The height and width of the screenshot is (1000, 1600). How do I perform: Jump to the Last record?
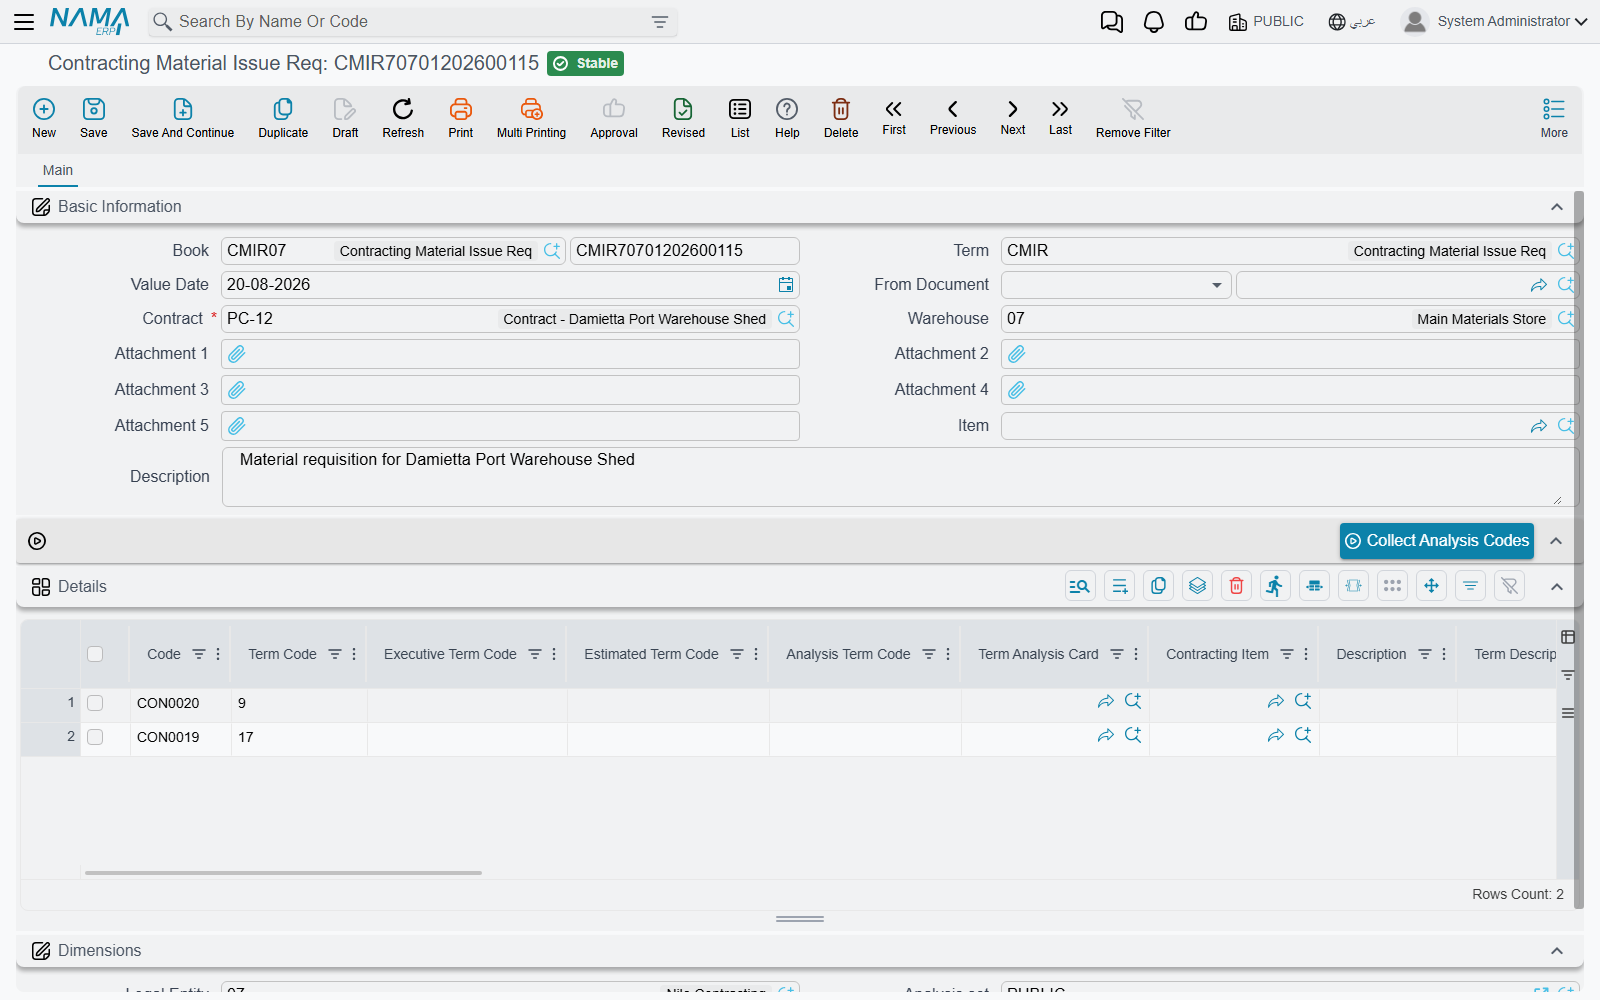[x=1060, y=117]
